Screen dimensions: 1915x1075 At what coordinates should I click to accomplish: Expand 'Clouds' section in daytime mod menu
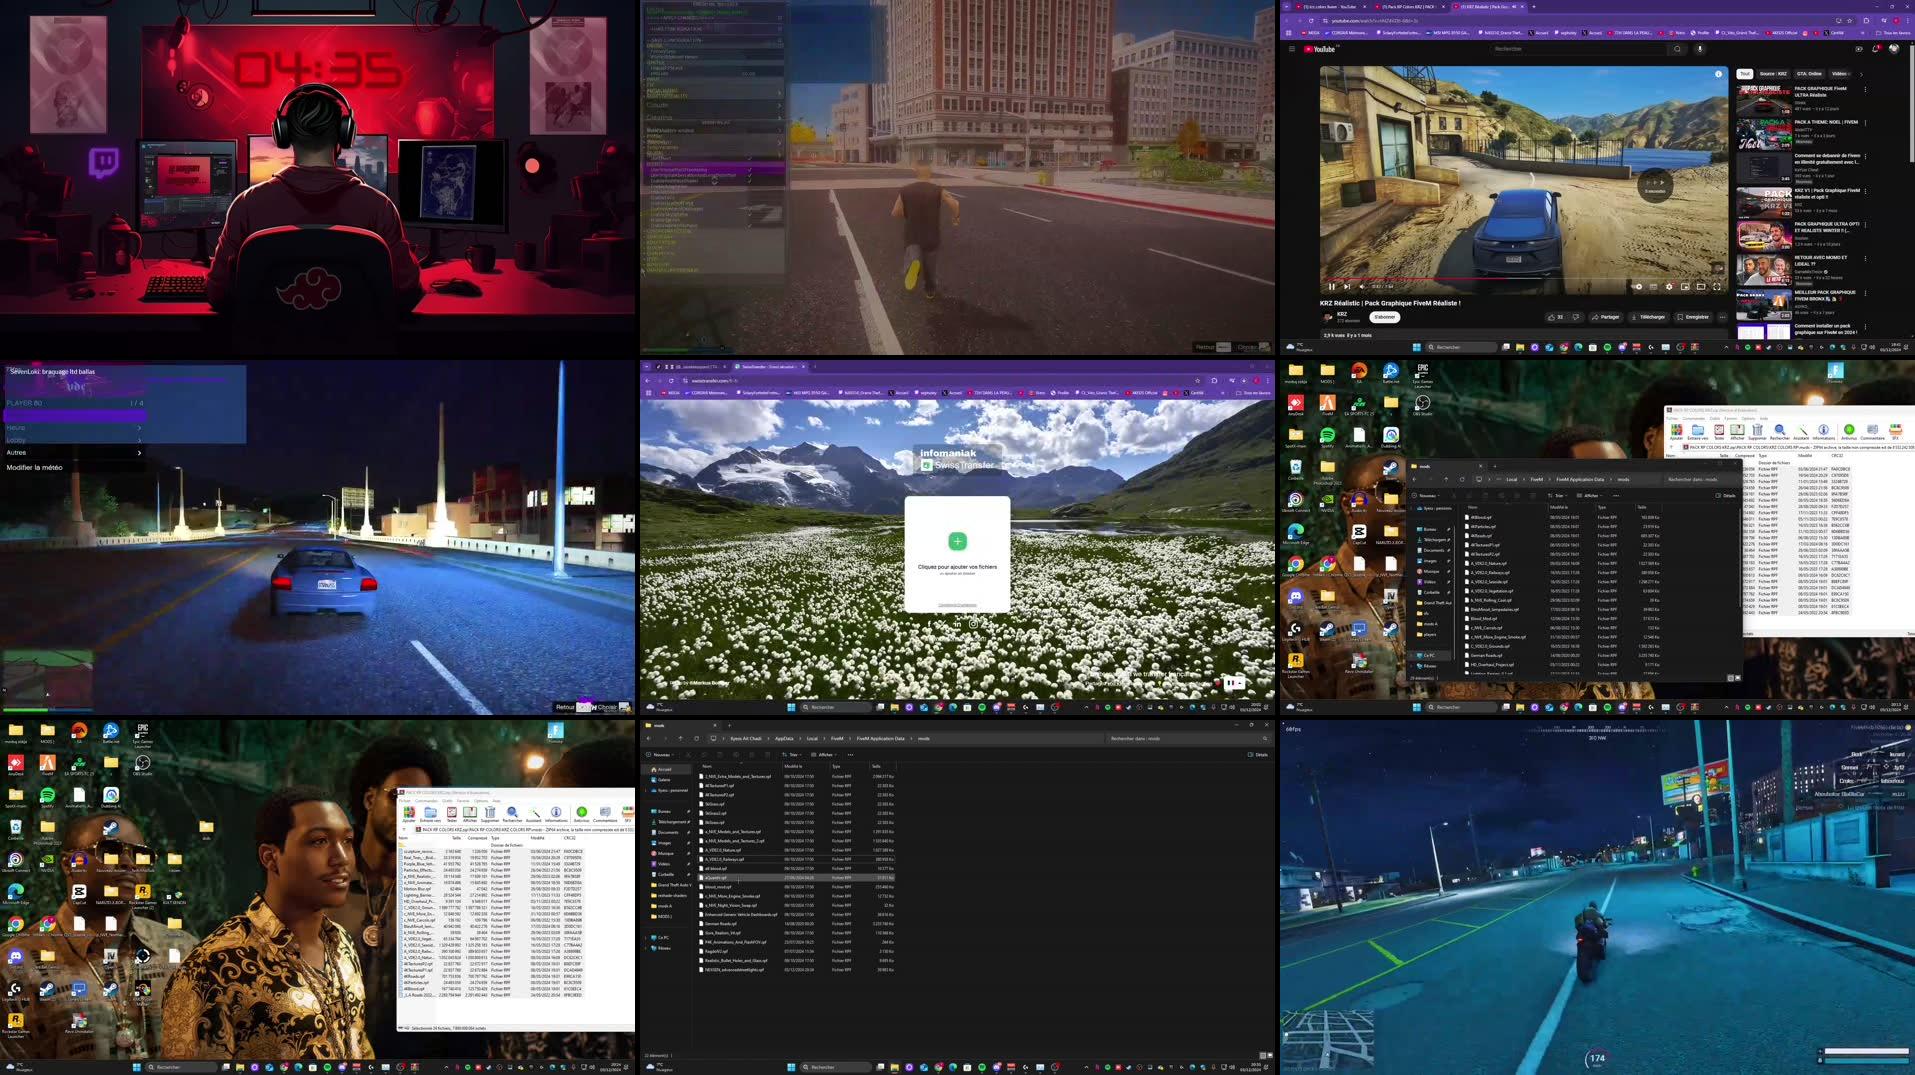point(712,105)
